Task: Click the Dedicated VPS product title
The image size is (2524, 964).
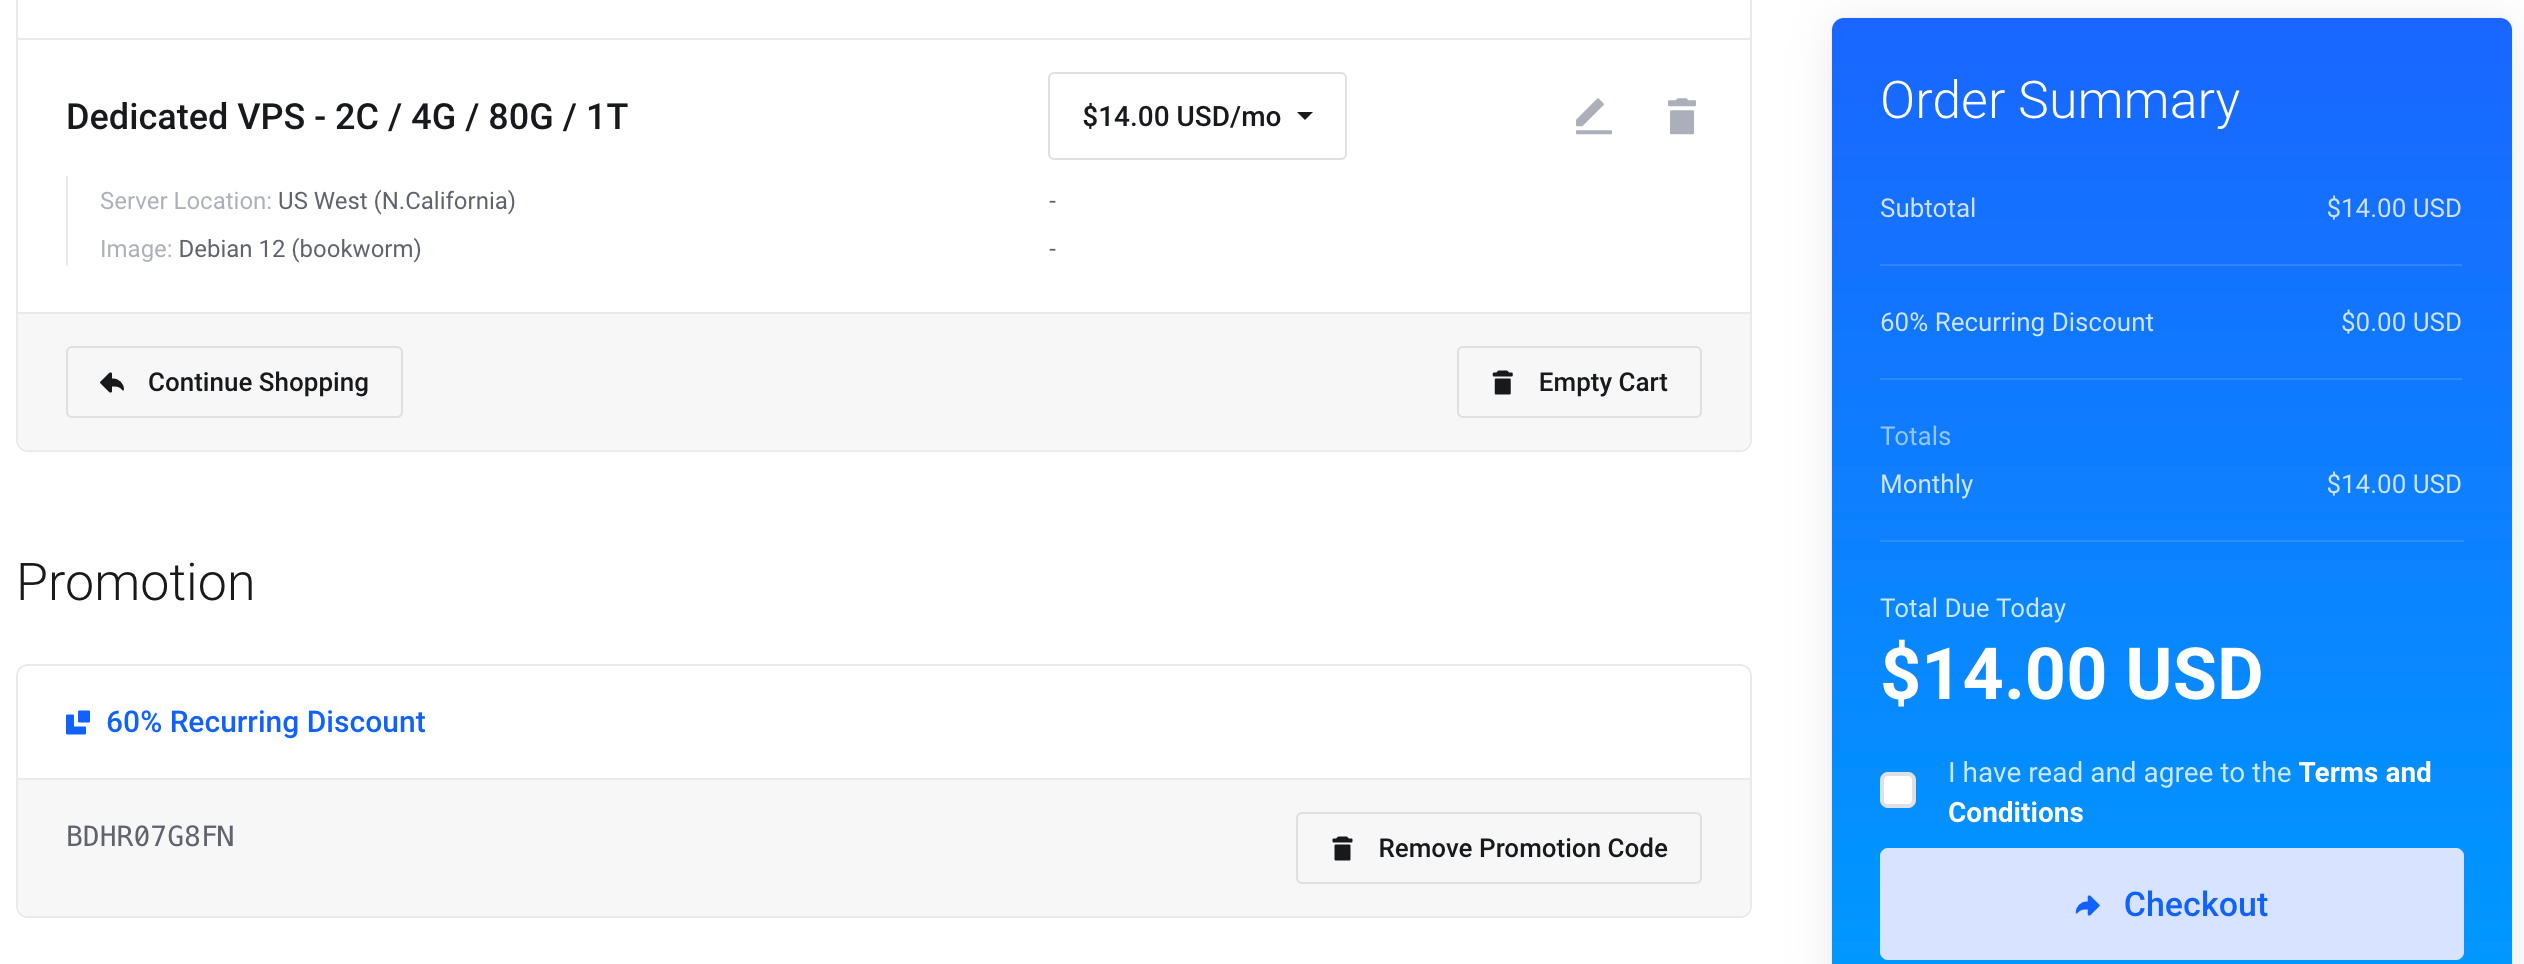Action: point(347,117)
